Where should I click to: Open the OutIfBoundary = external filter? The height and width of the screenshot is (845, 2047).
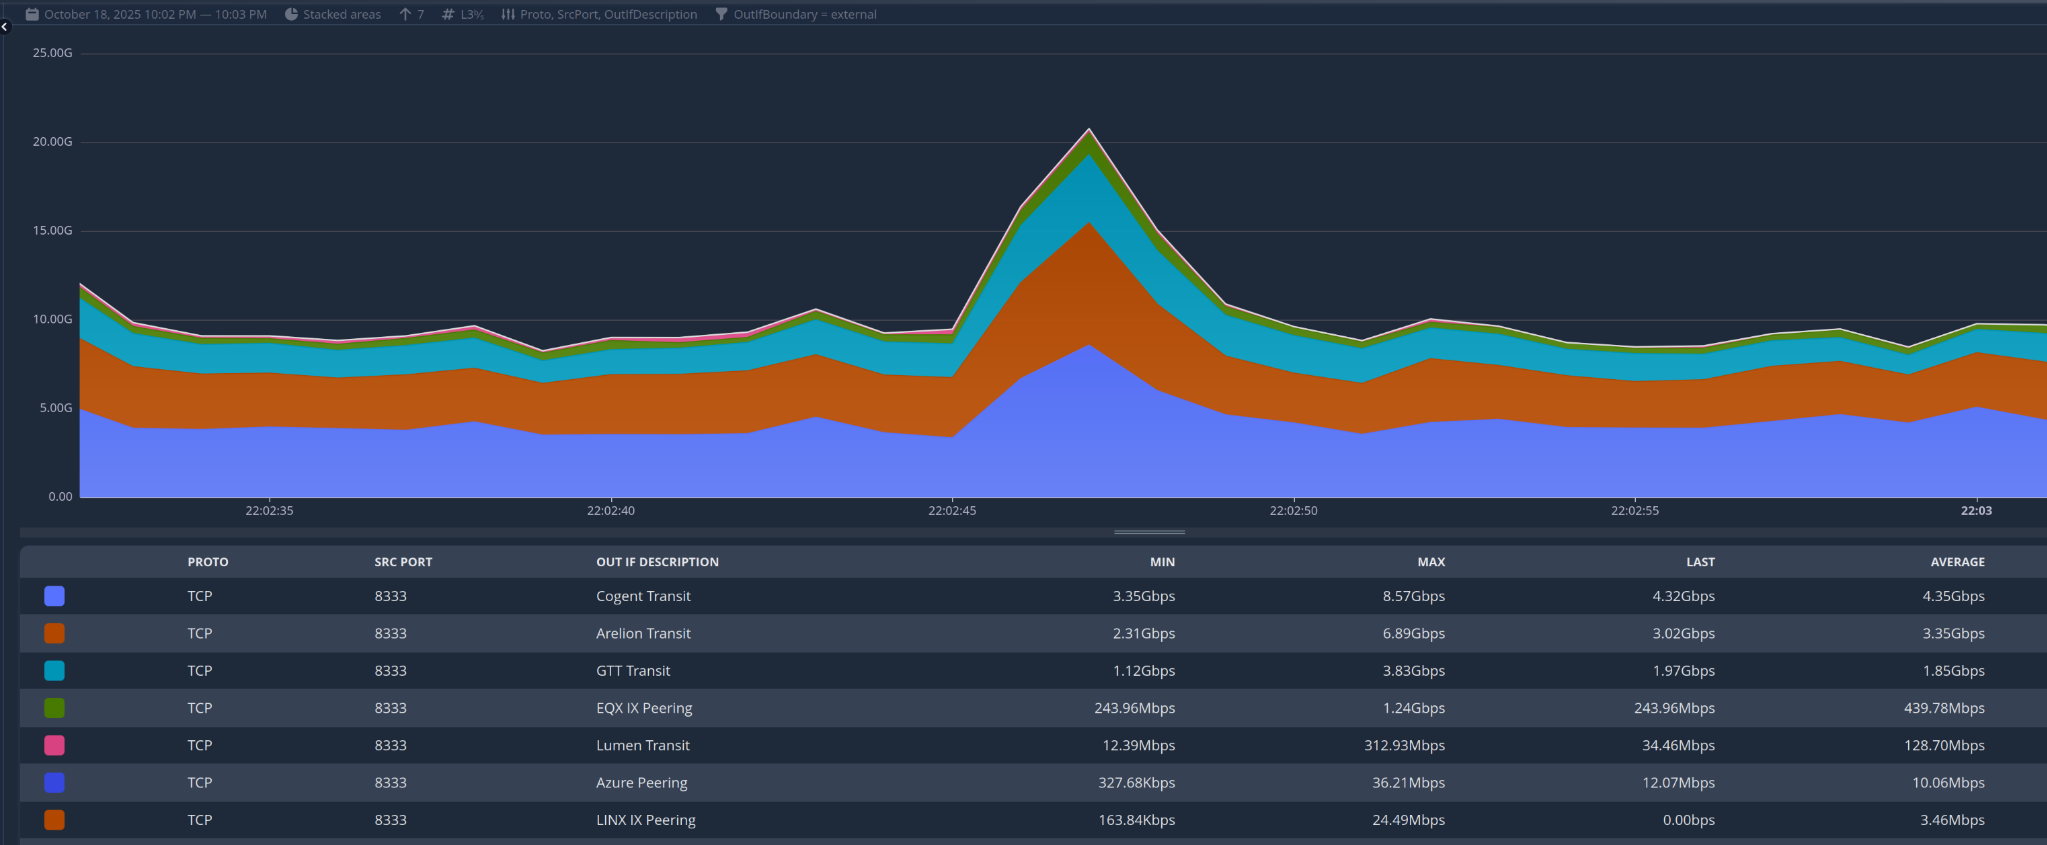(805, 14)
